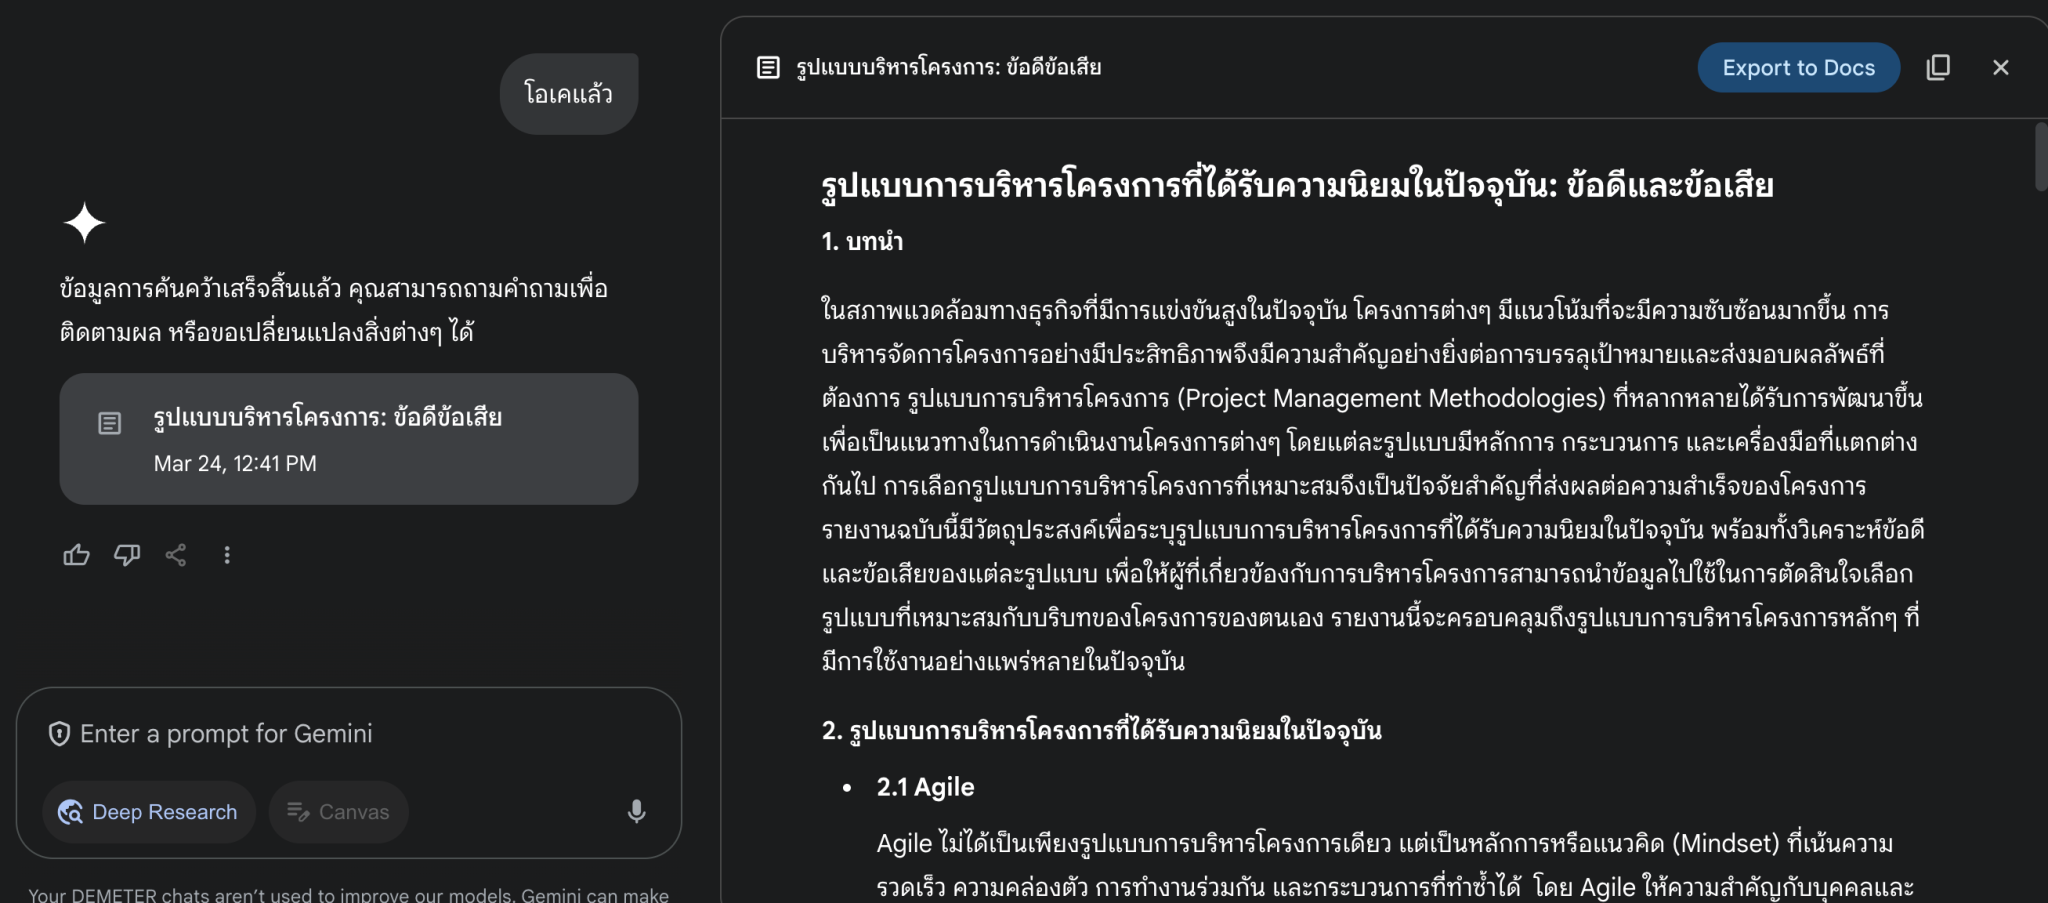This screenshot has width=2048, height=903.
Task: Toggle the Deep Research chip
Action: coord(149,811)
